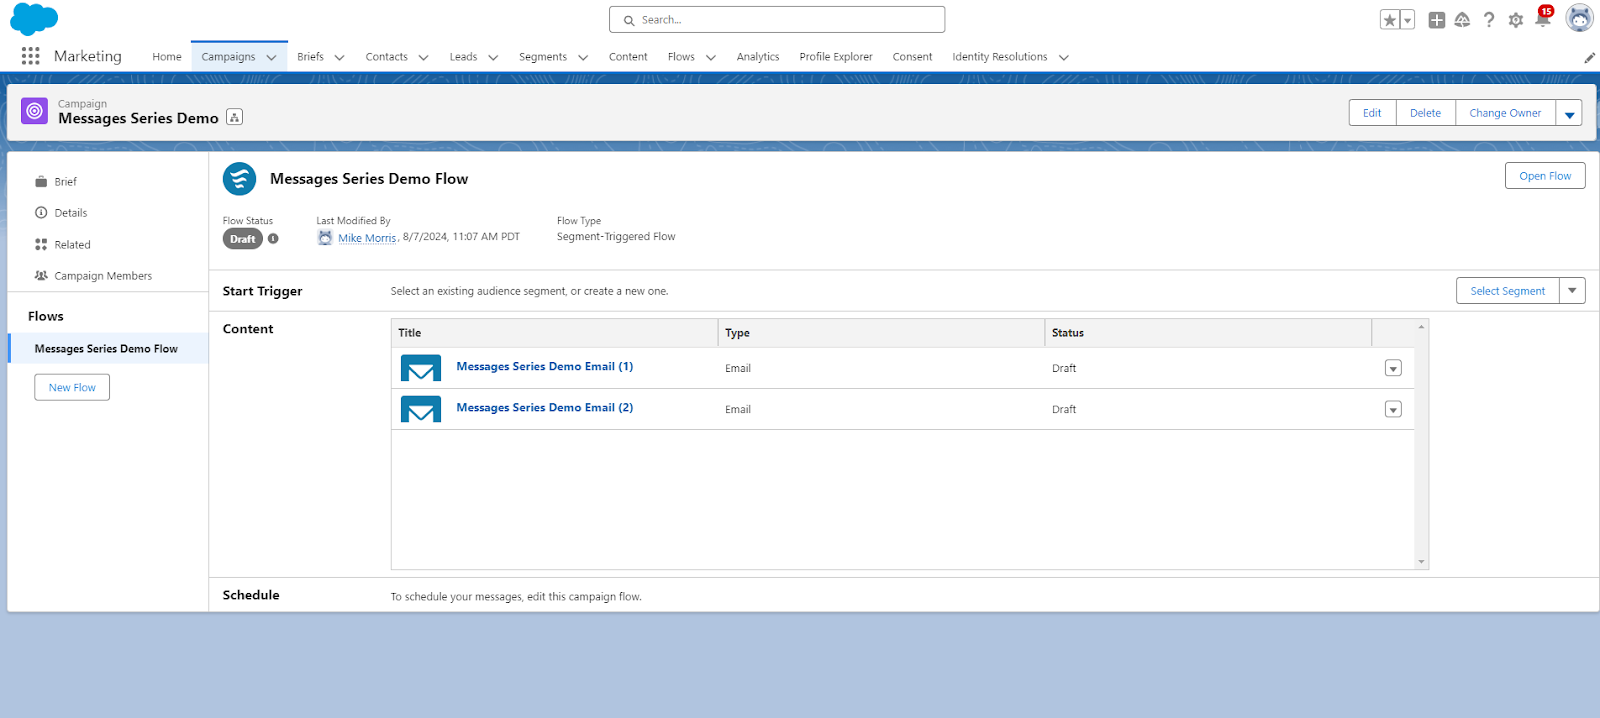Image resolution: width=1600 pixels, height=718 pixels.
Task: Click the Status column header
Action: click(x=1208, y=333)
